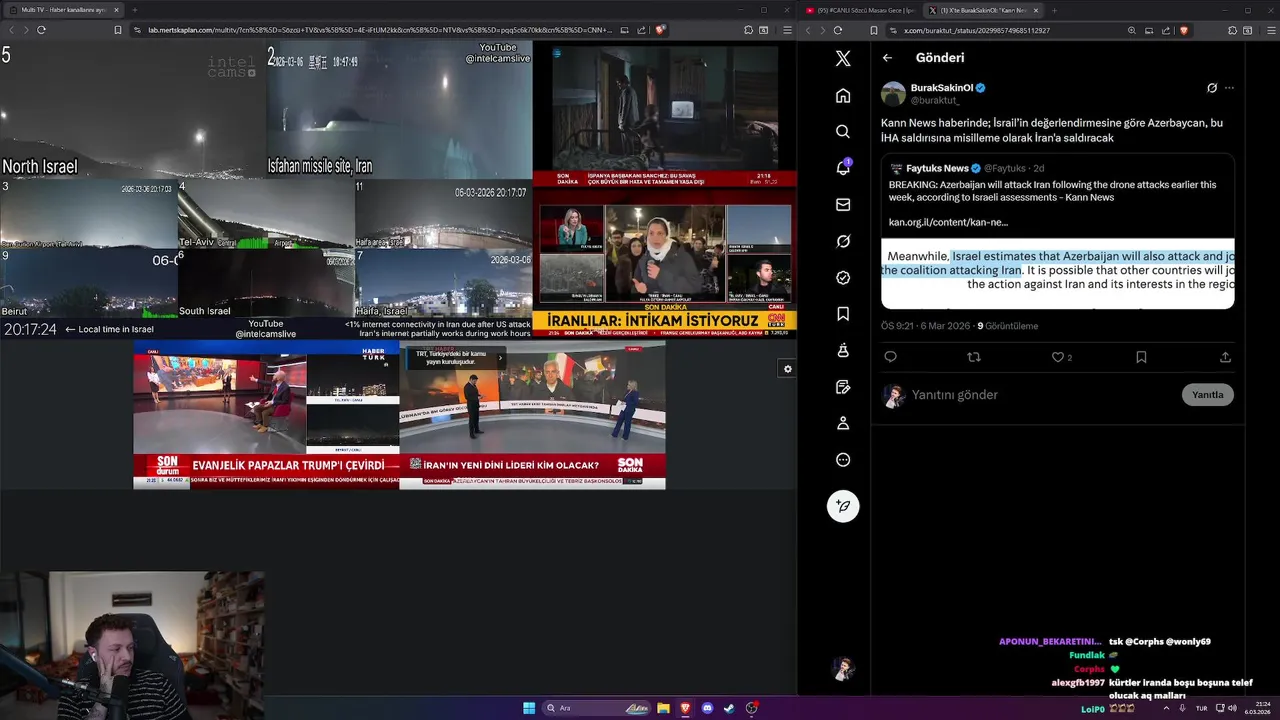Close the X BurakSakinOl tab

pyautogui.click(x=1035, y=10)
